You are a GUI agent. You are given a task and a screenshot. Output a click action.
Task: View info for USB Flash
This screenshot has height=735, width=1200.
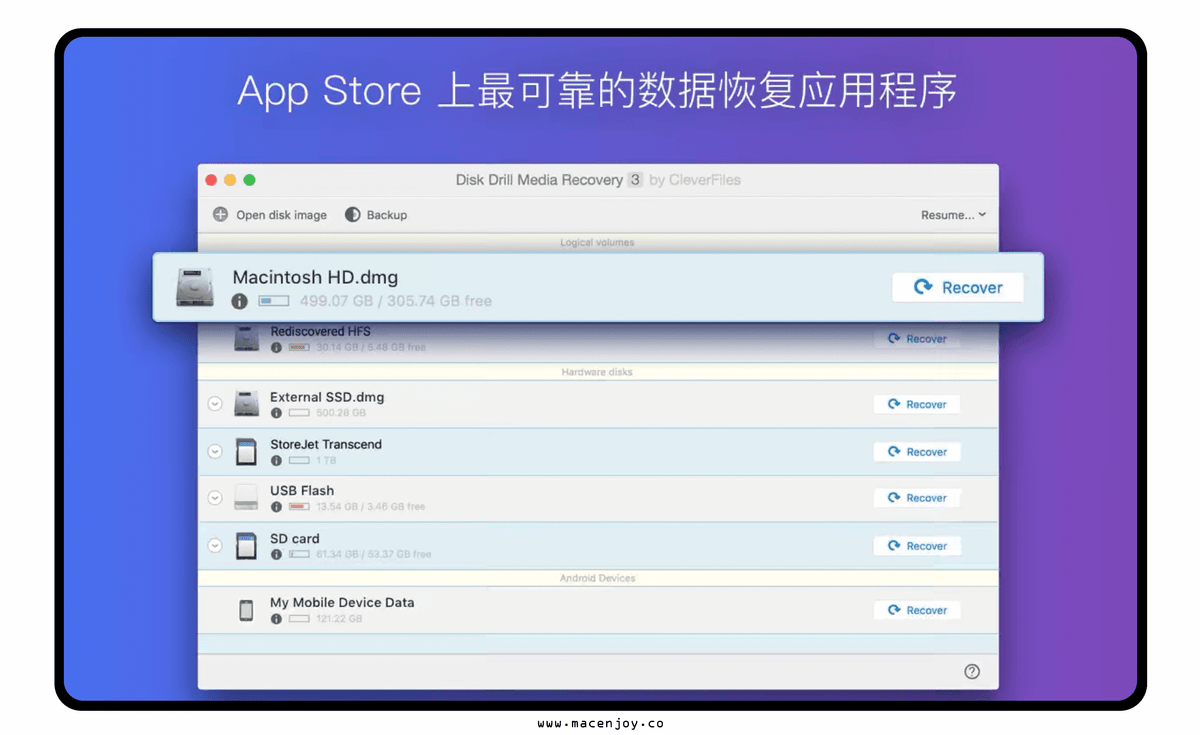click(x=276, y=507)
